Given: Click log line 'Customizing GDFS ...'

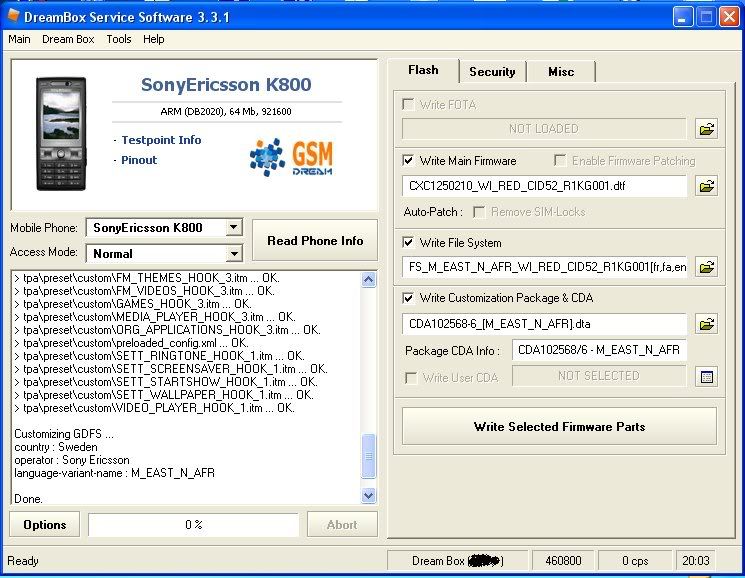Looking at the screenshot, I should coord(64,434).
